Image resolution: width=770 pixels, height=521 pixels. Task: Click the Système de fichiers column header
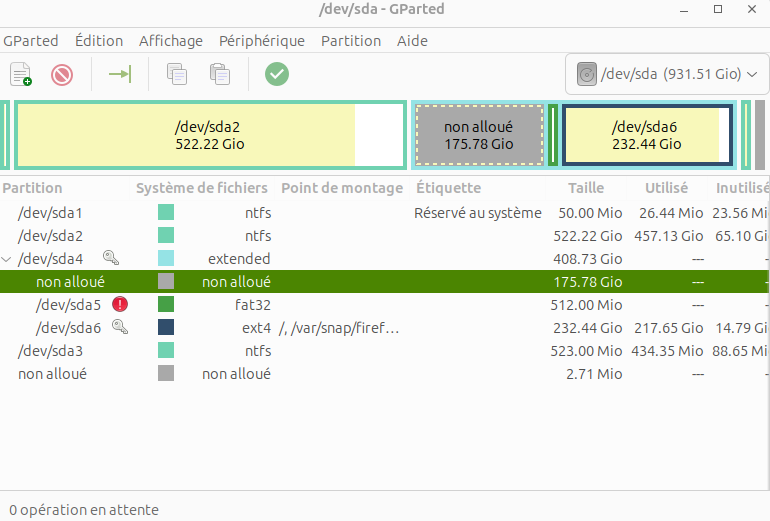coord(202,188)
